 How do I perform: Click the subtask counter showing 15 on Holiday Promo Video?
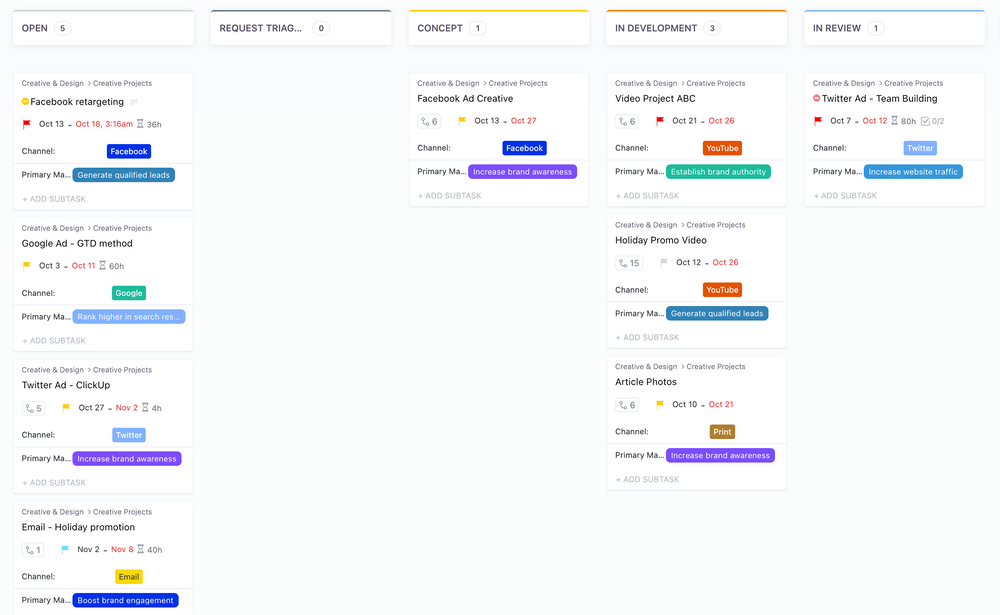coord(629,263)
